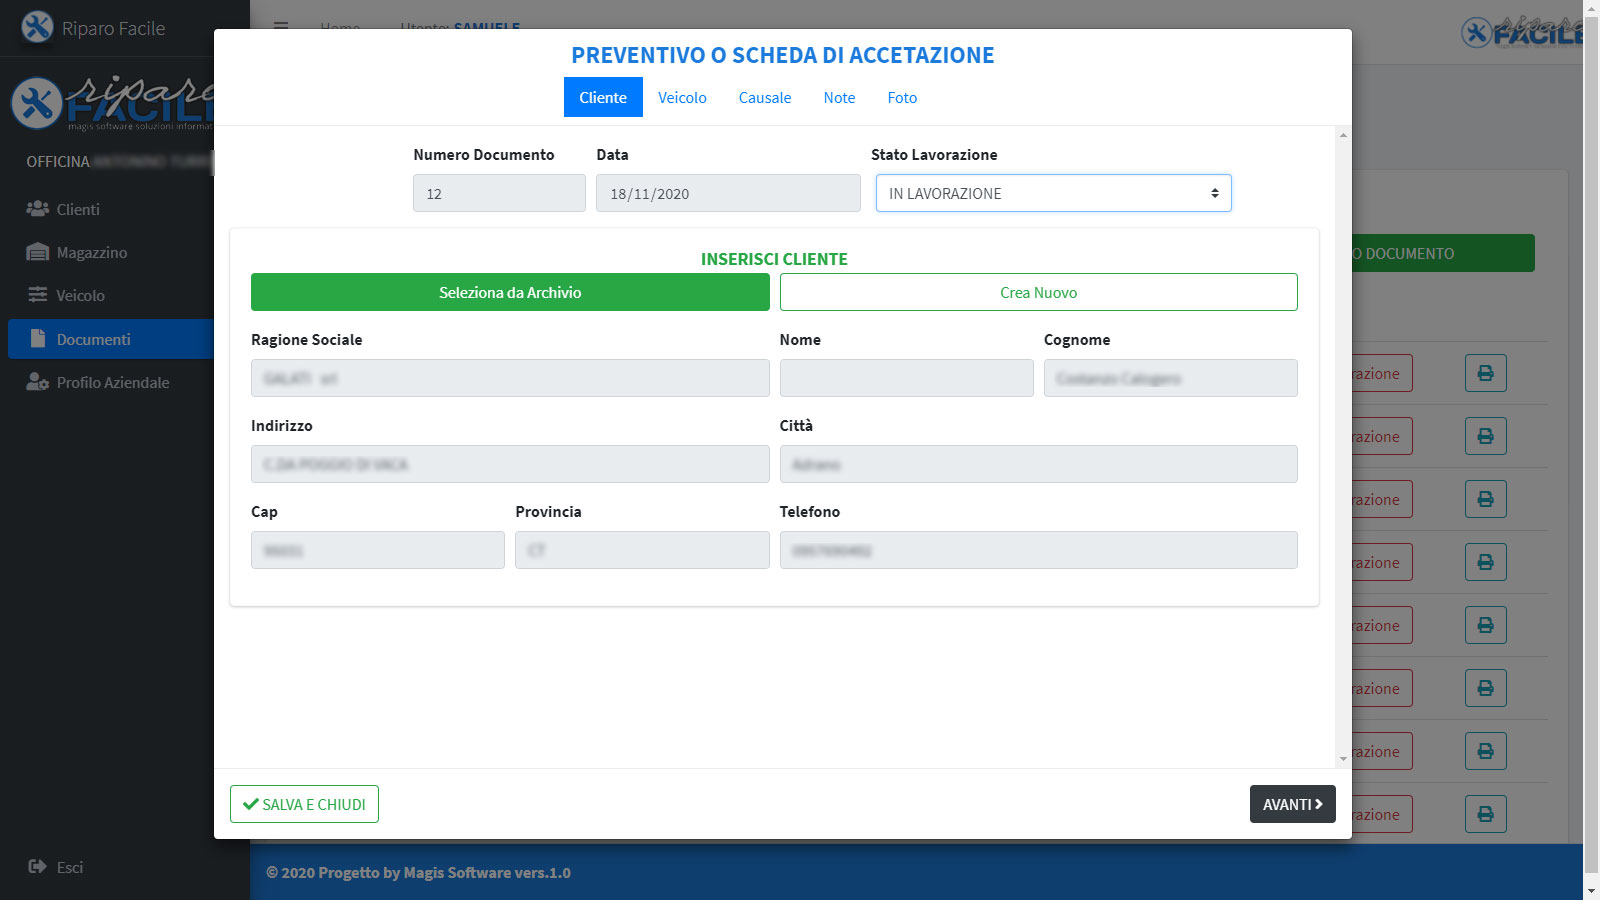Click the Data field showing 18/11/2020

point(728,193)
